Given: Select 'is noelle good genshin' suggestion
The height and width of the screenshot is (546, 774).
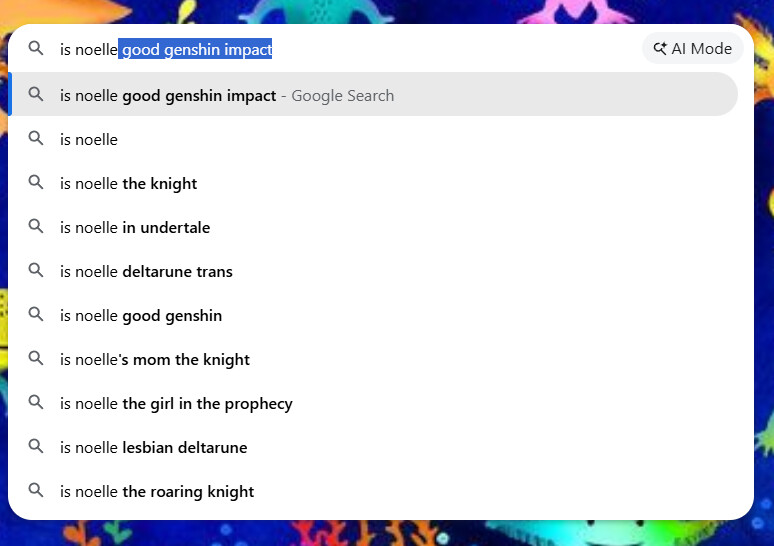Looking at the screenshot, I should [x=374, y=315].
